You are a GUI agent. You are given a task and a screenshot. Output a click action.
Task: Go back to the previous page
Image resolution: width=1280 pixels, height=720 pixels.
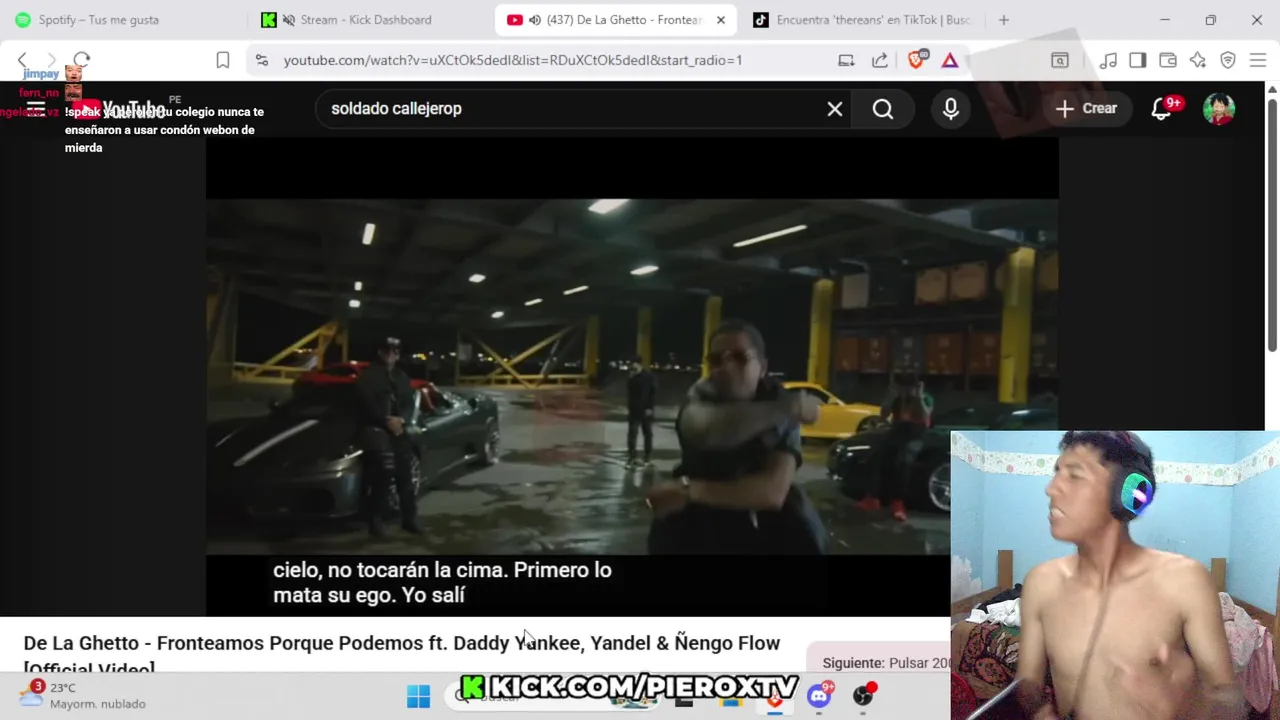click(x=23, y=60)
